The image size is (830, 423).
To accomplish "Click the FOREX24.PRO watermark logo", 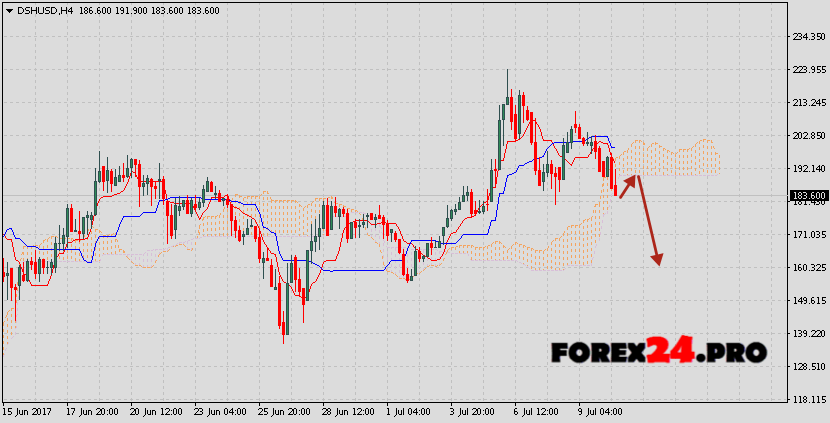I will point(659,351).
